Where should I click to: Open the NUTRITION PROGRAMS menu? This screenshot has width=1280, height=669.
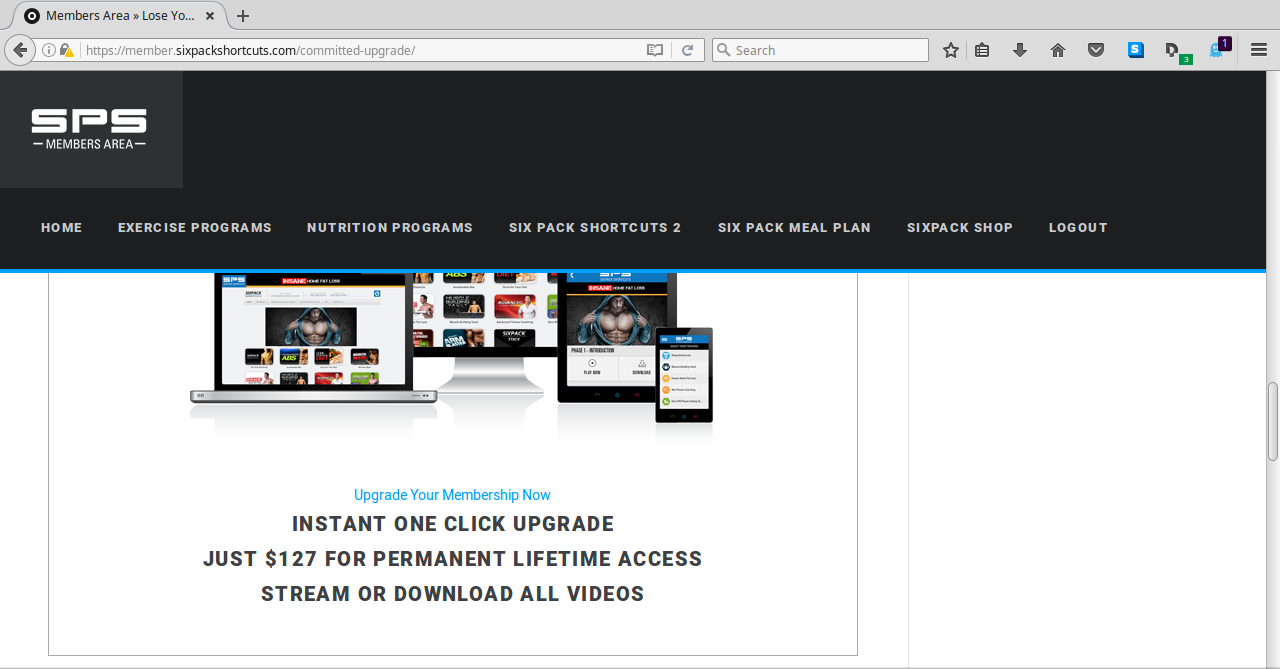pos(390,228)
